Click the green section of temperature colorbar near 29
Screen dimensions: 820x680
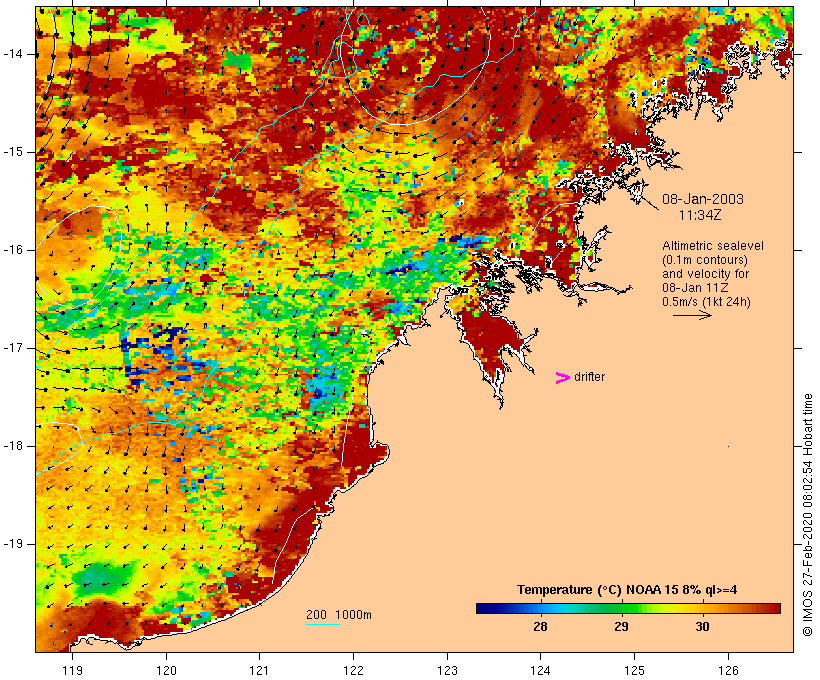click(x=621, y=608)
